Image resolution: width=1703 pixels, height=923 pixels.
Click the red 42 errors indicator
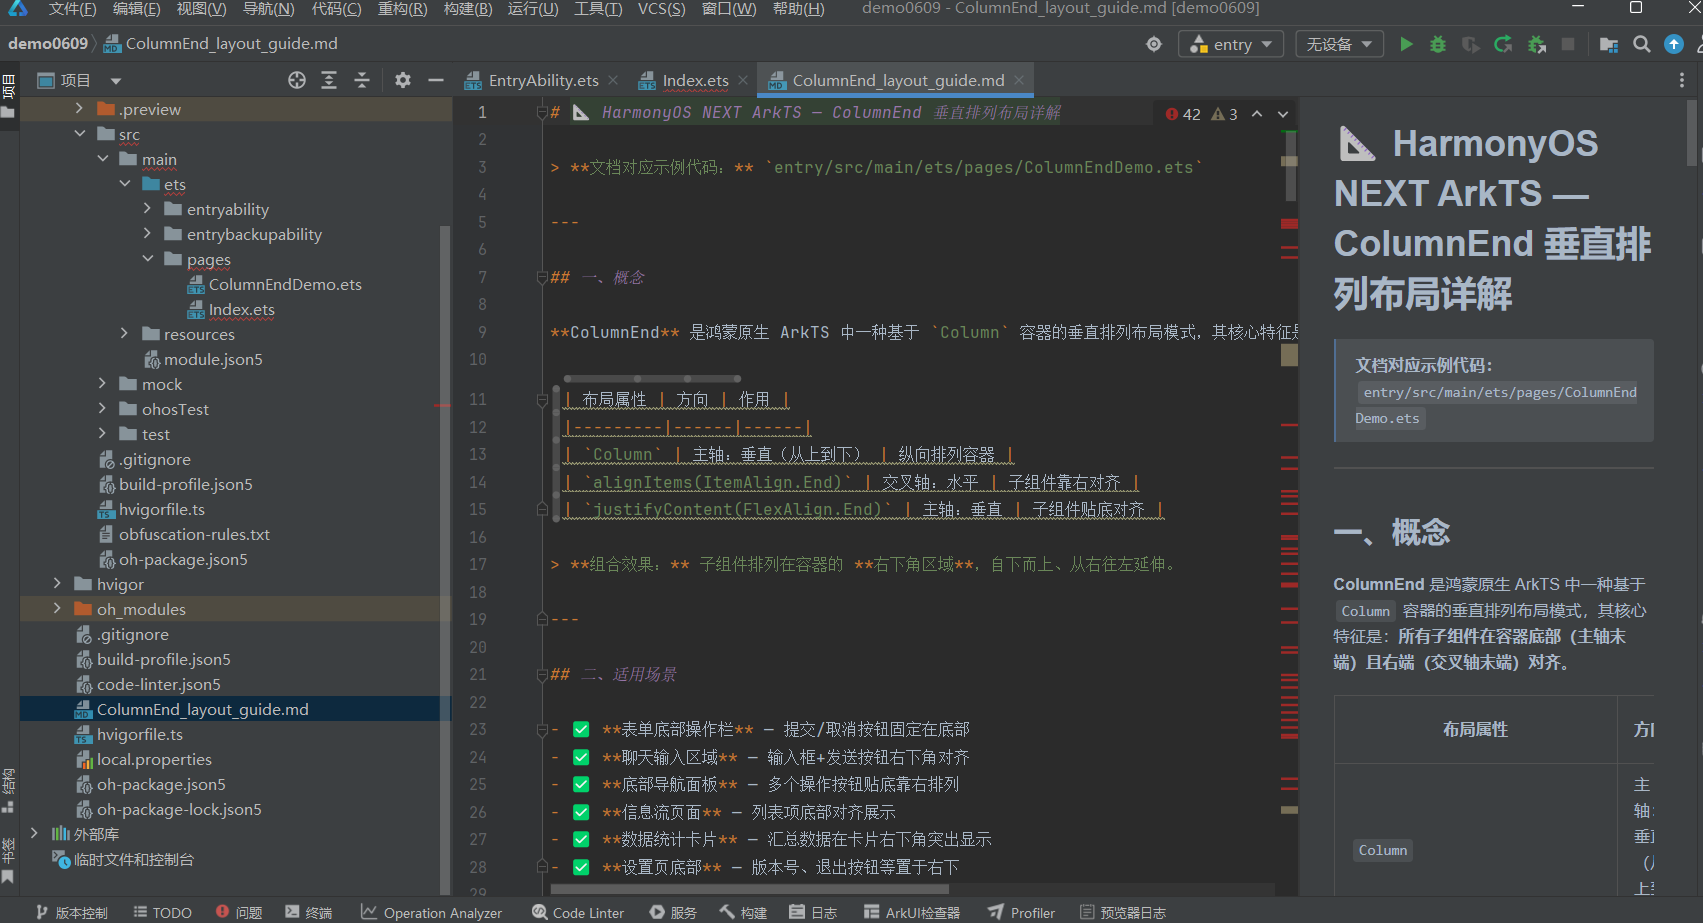click(1183, 114)
